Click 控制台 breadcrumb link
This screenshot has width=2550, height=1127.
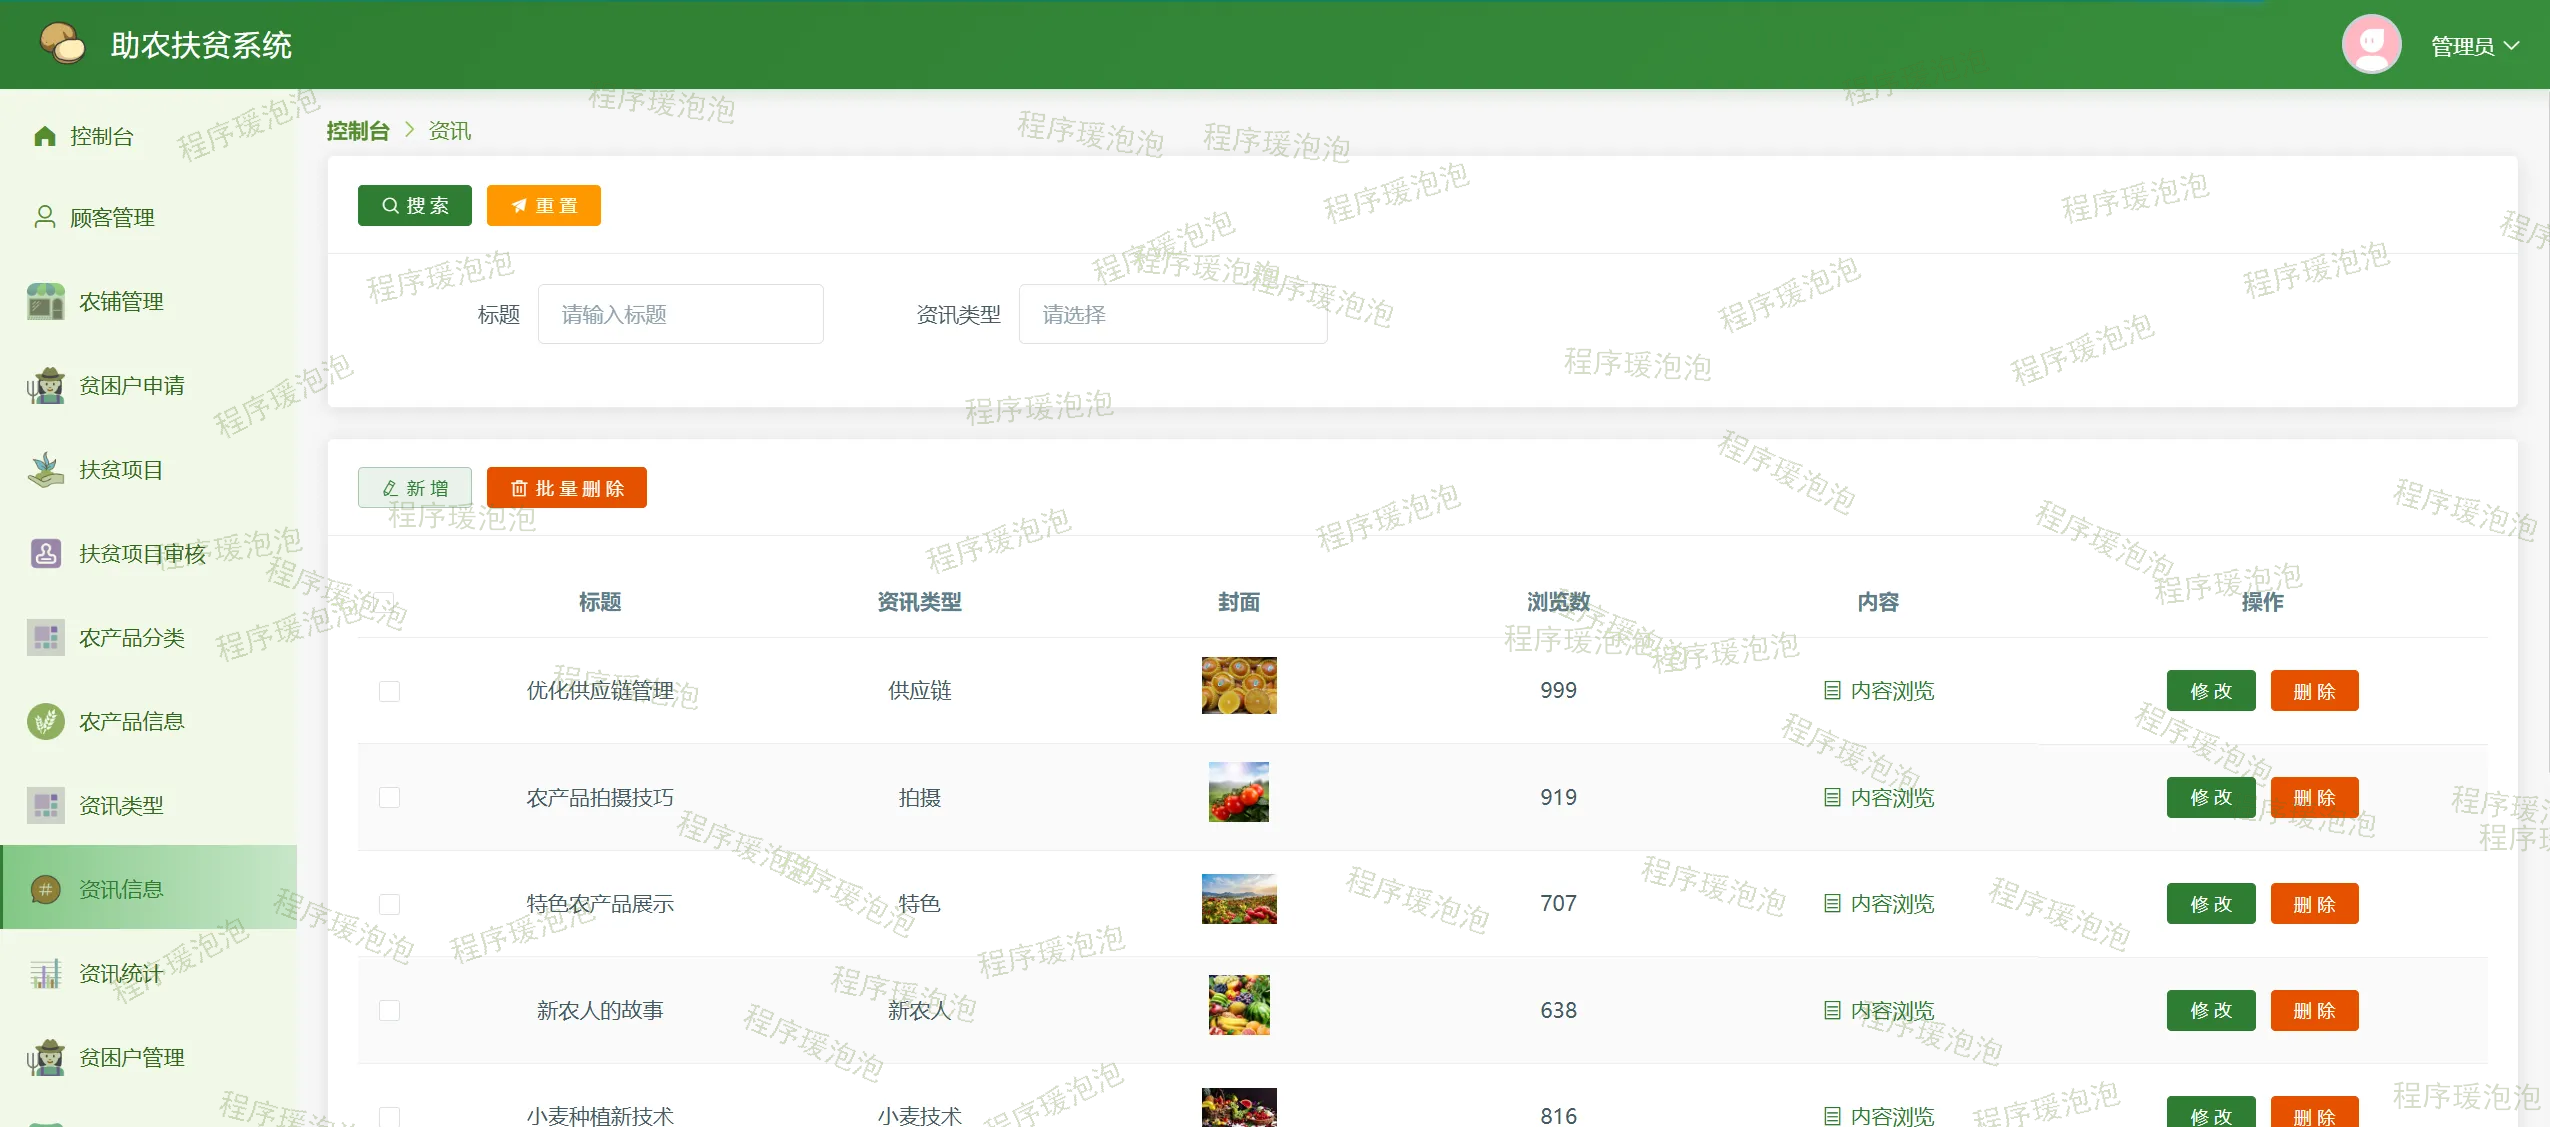[x=357, y=131]
